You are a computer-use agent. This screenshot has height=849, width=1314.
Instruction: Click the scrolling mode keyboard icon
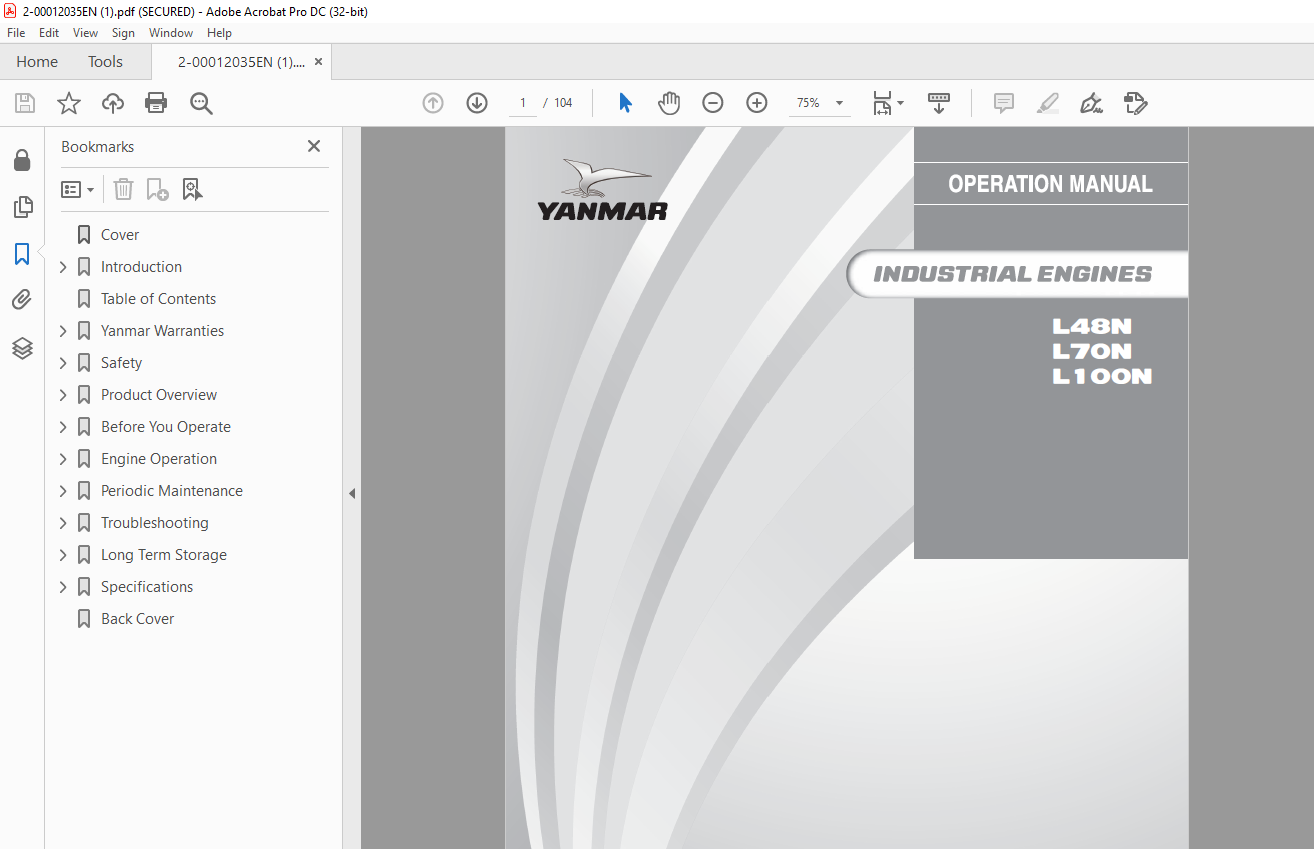(x=939, y=103)
